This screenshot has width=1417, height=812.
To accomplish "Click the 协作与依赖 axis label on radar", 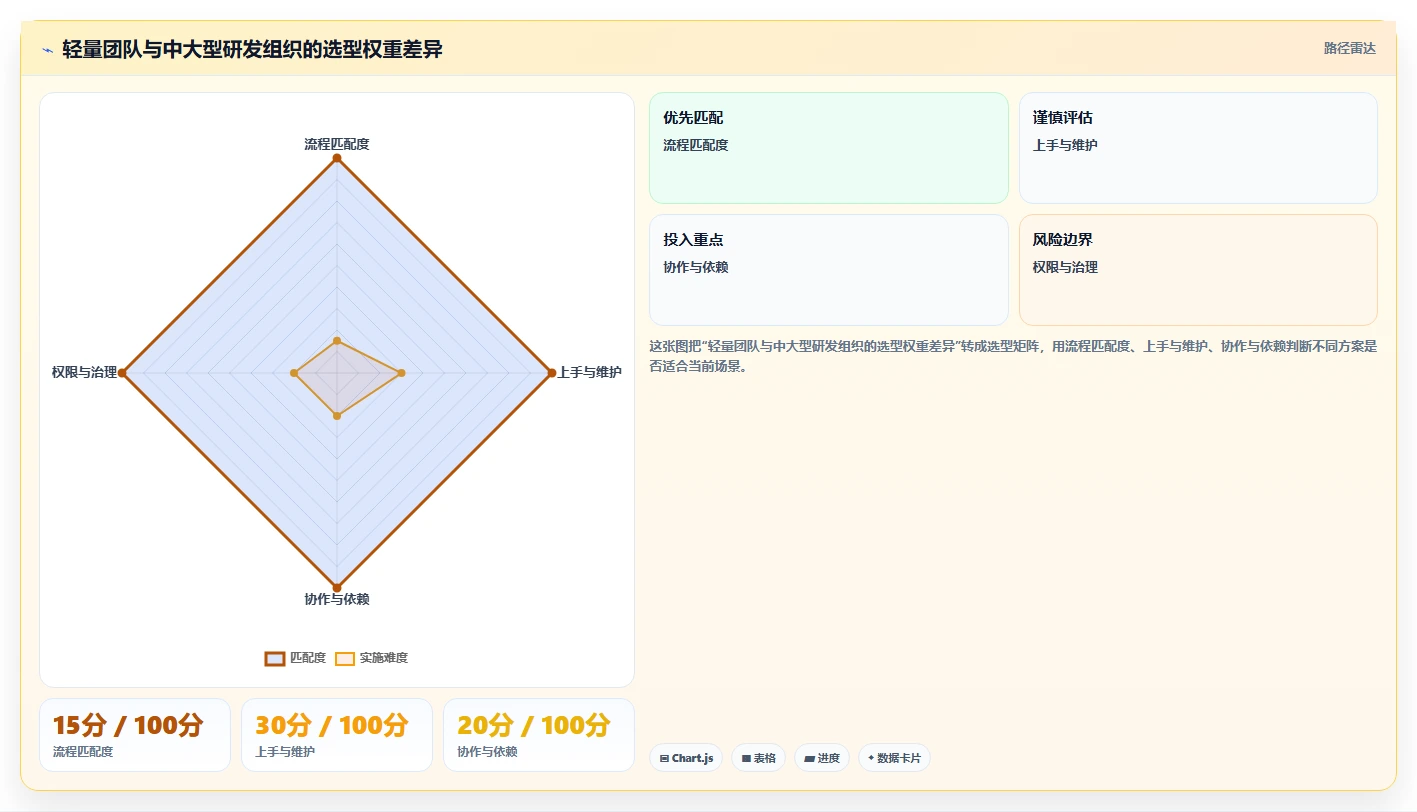I will tap(337, 599).
